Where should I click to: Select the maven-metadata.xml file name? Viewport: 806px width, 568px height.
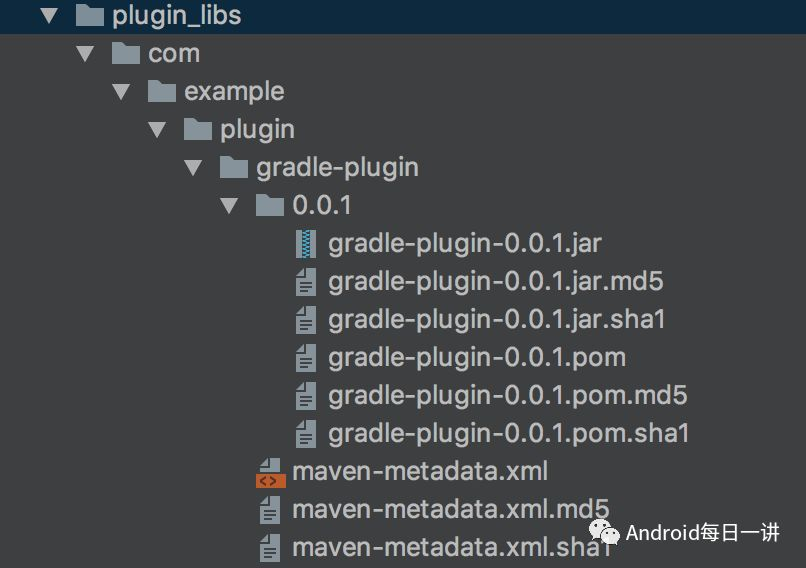(x=420, y=472)
